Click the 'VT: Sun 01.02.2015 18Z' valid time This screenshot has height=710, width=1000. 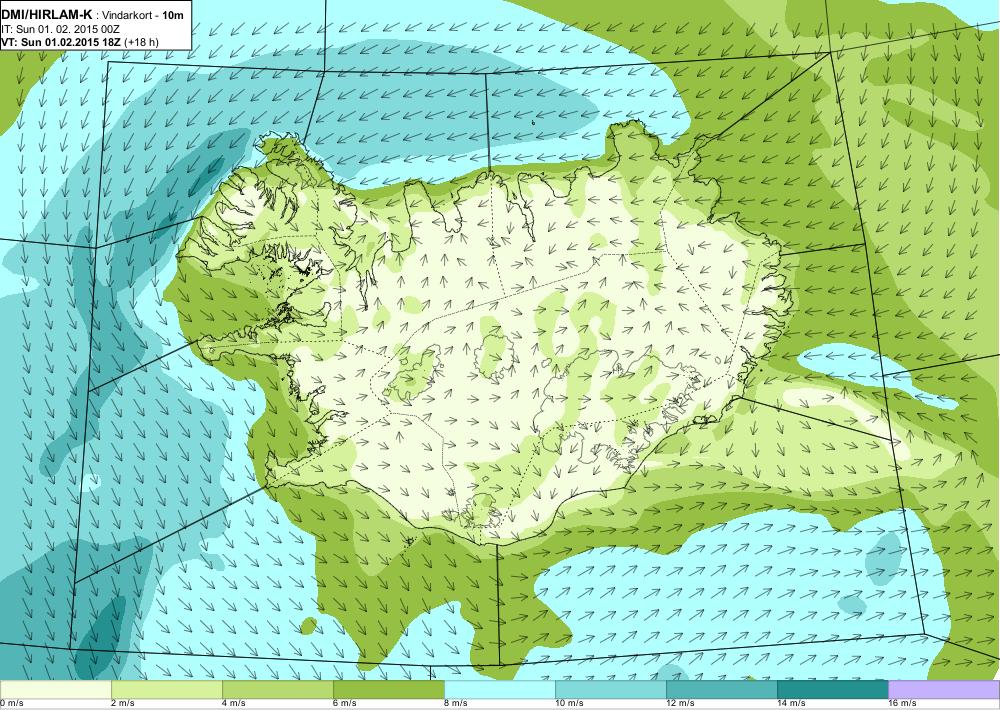pos(61,42)
